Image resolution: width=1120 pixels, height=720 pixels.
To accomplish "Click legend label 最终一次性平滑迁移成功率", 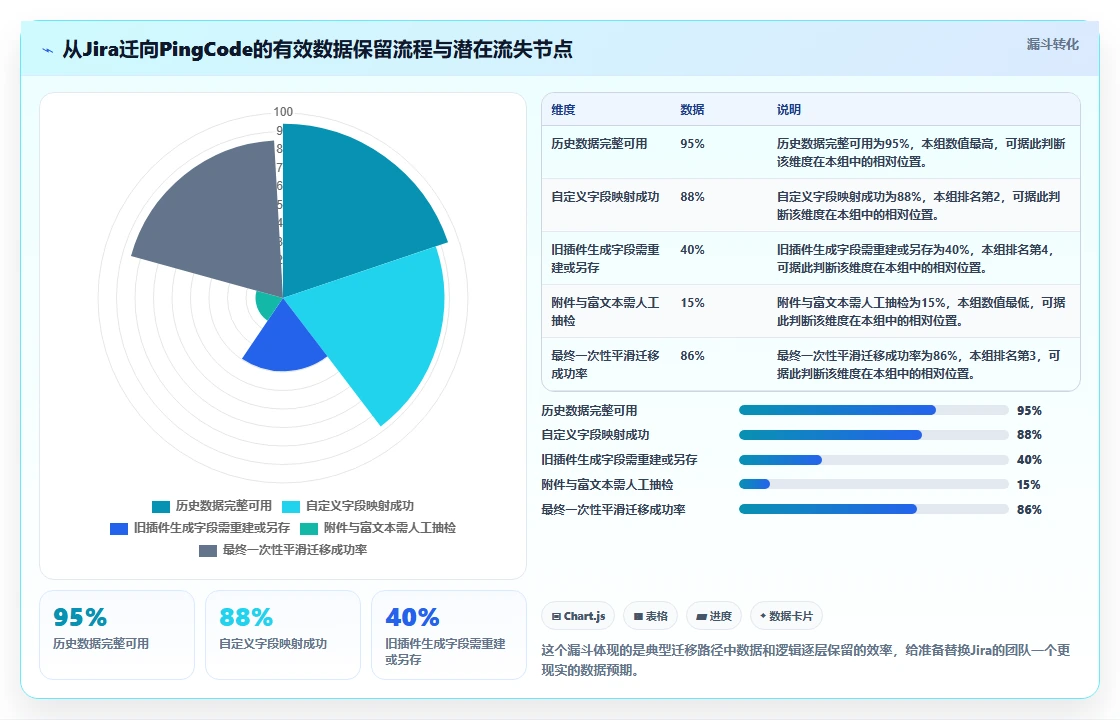I will (x=295, y=550).
